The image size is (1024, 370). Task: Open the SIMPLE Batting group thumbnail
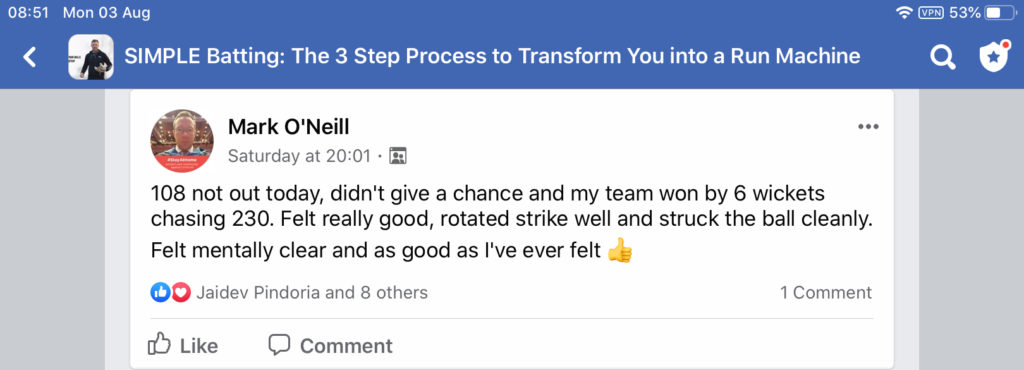click(91, 57)
